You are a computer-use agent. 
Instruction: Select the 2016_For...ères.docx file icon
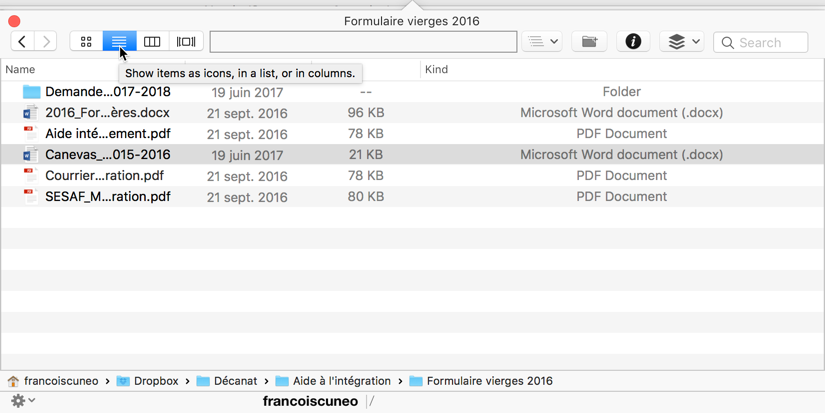[31, 113]
